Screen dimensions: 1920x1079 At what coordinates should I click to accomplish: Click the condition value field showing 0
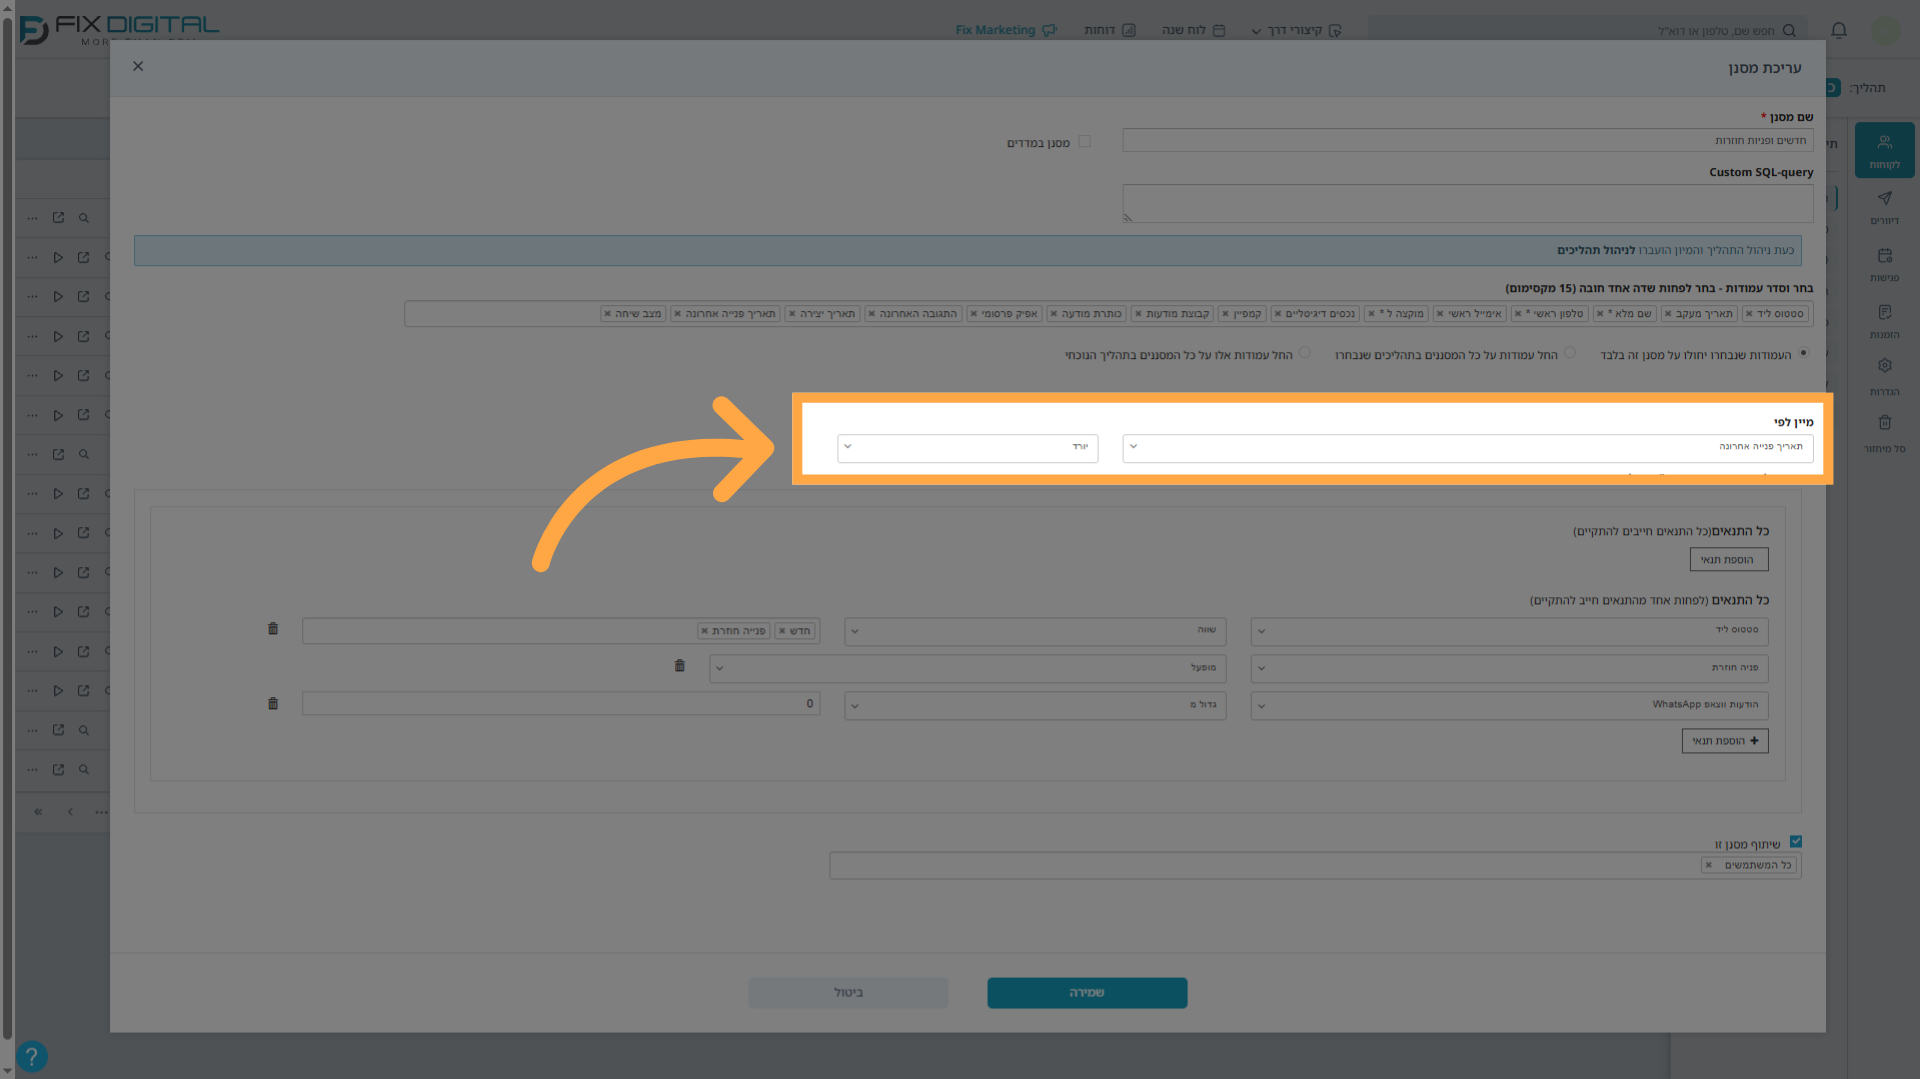pos(561,704)
